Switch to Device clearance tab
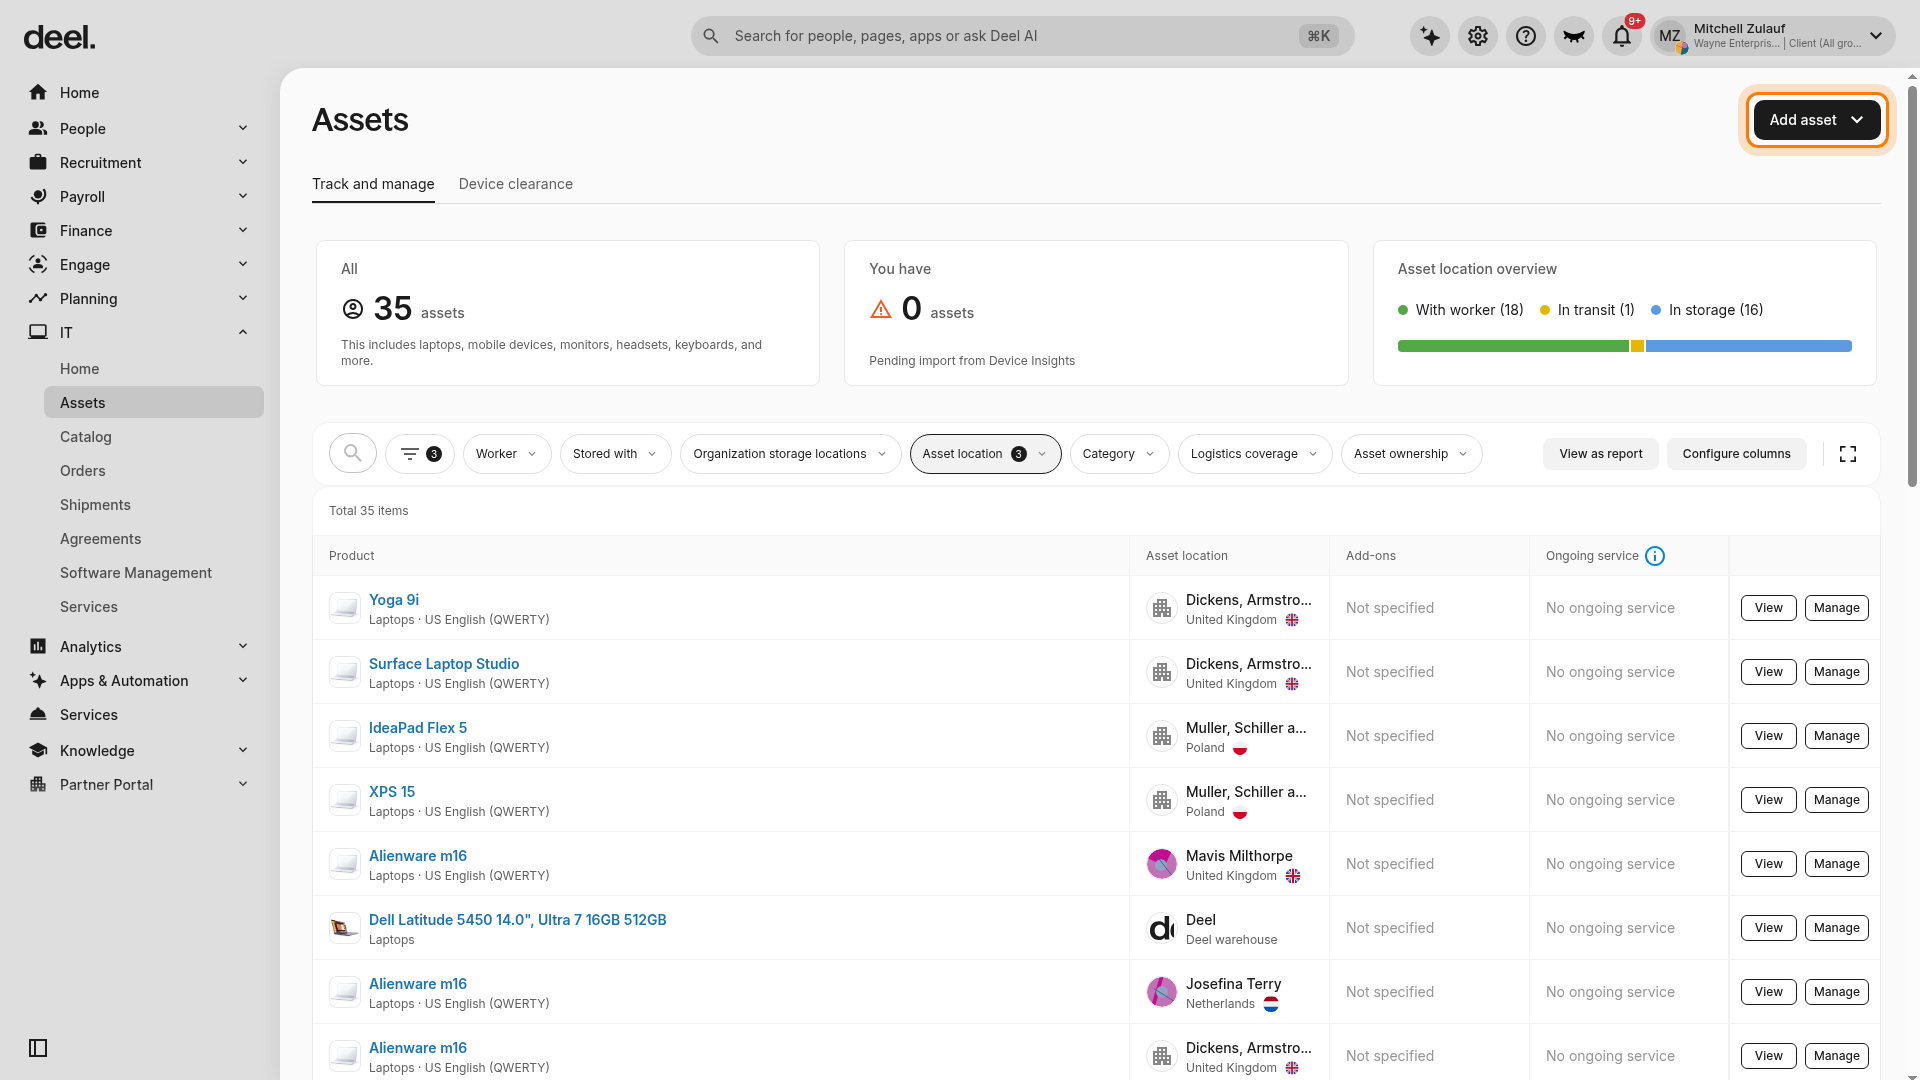 [x=516, y=184]
